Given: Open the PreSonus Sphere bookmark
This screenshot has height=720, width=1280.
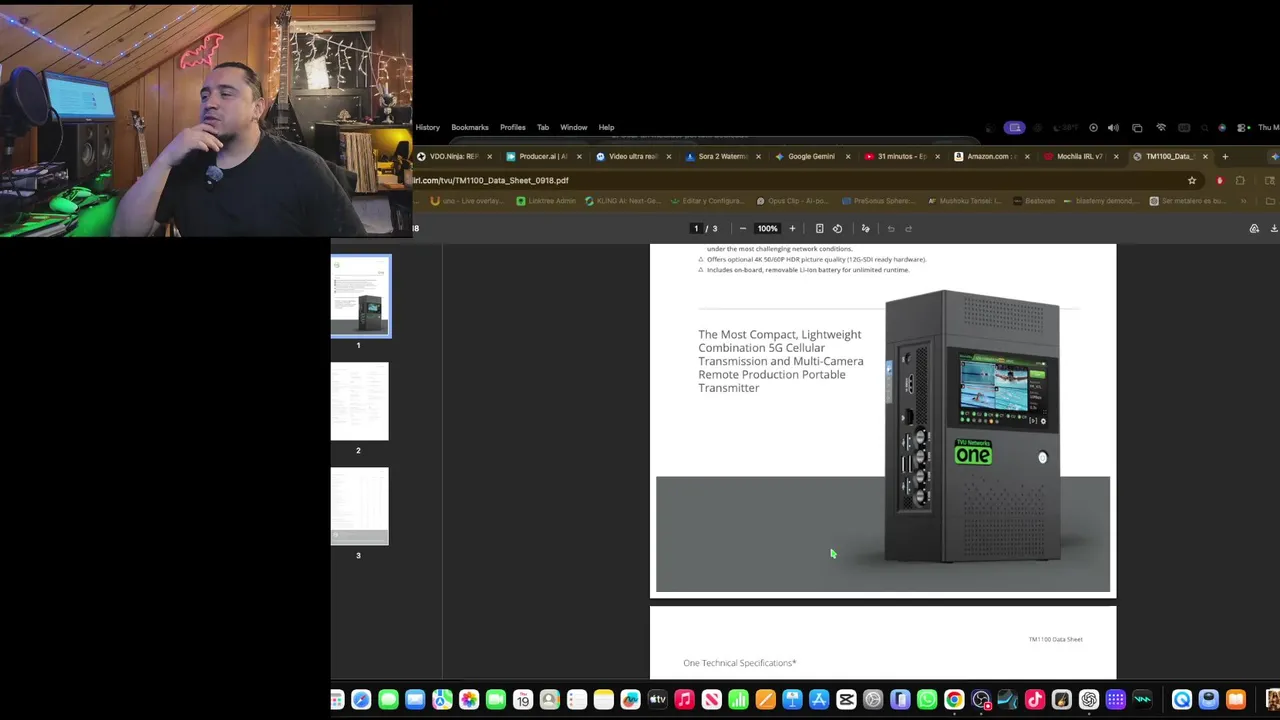Looking at the screenshot, I should tap(877, 201).
